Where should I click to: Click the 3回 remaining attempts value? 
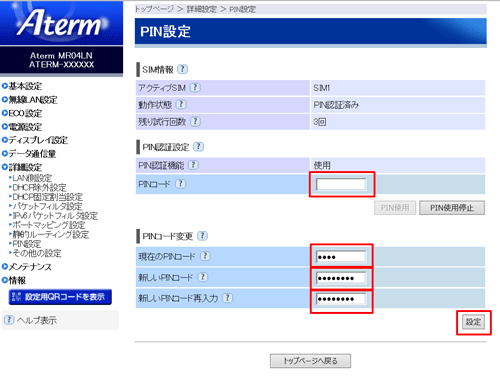(x=320, y=122)
